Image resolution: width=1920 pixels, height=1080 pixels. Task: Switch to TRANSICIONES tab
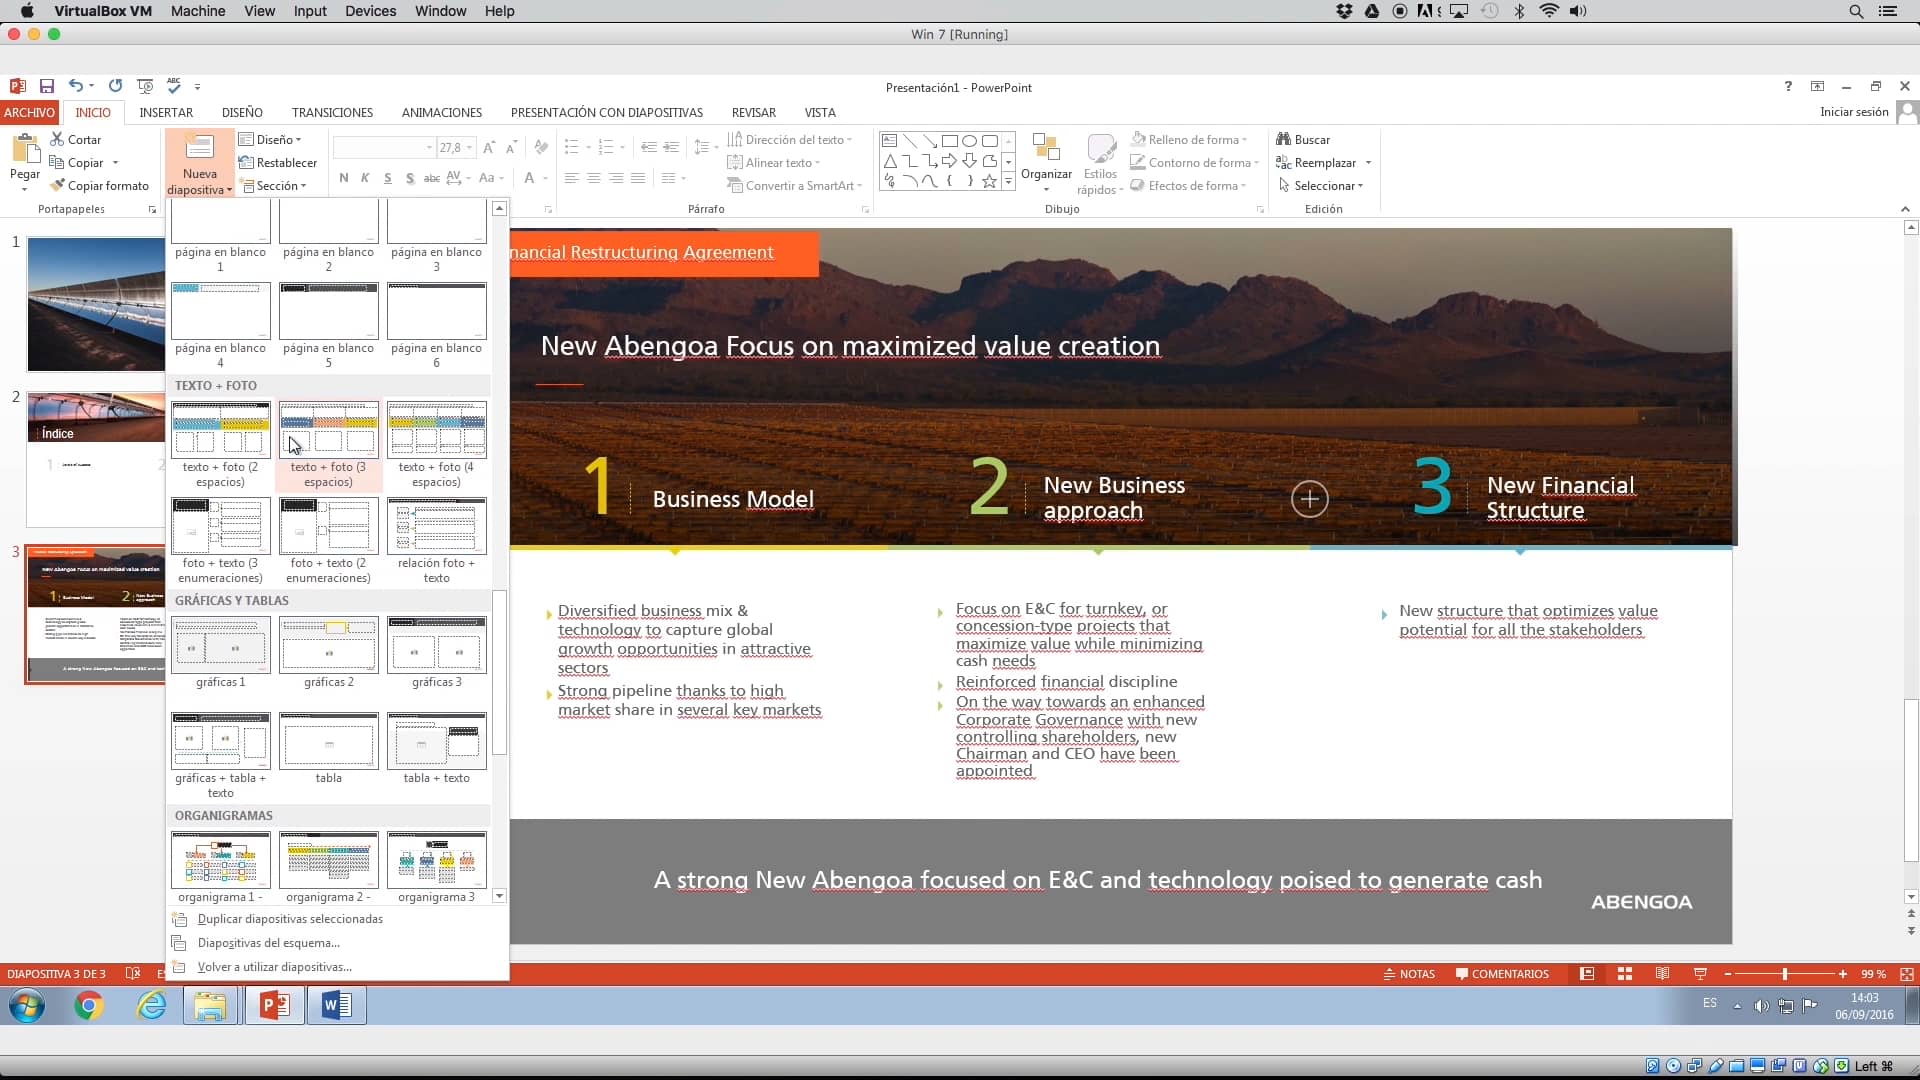(x=332, y=112)
